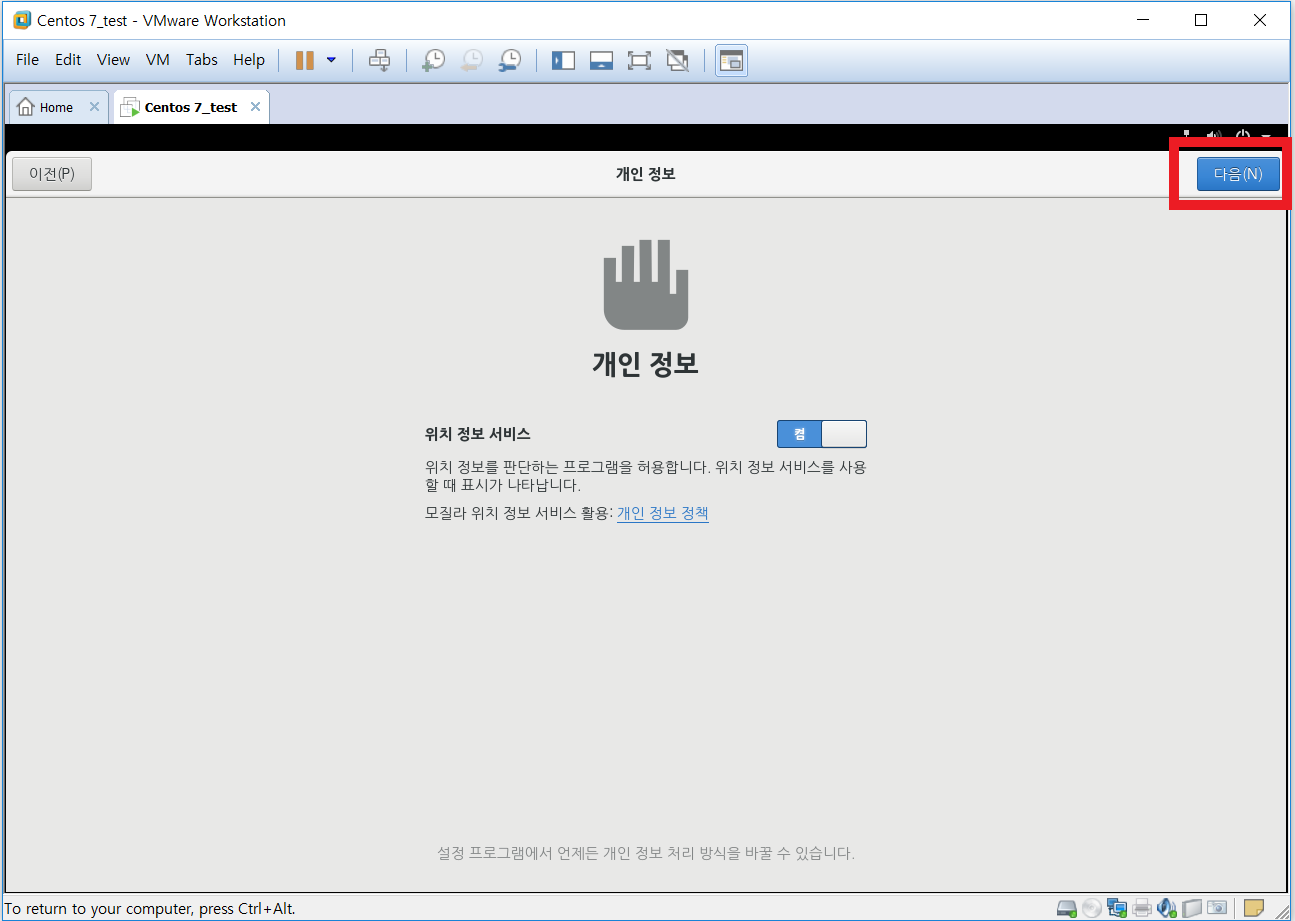Viewport: 1295px width, 921px height.
Task: Click the USB device status bar icon
Action: (1191, 908)
